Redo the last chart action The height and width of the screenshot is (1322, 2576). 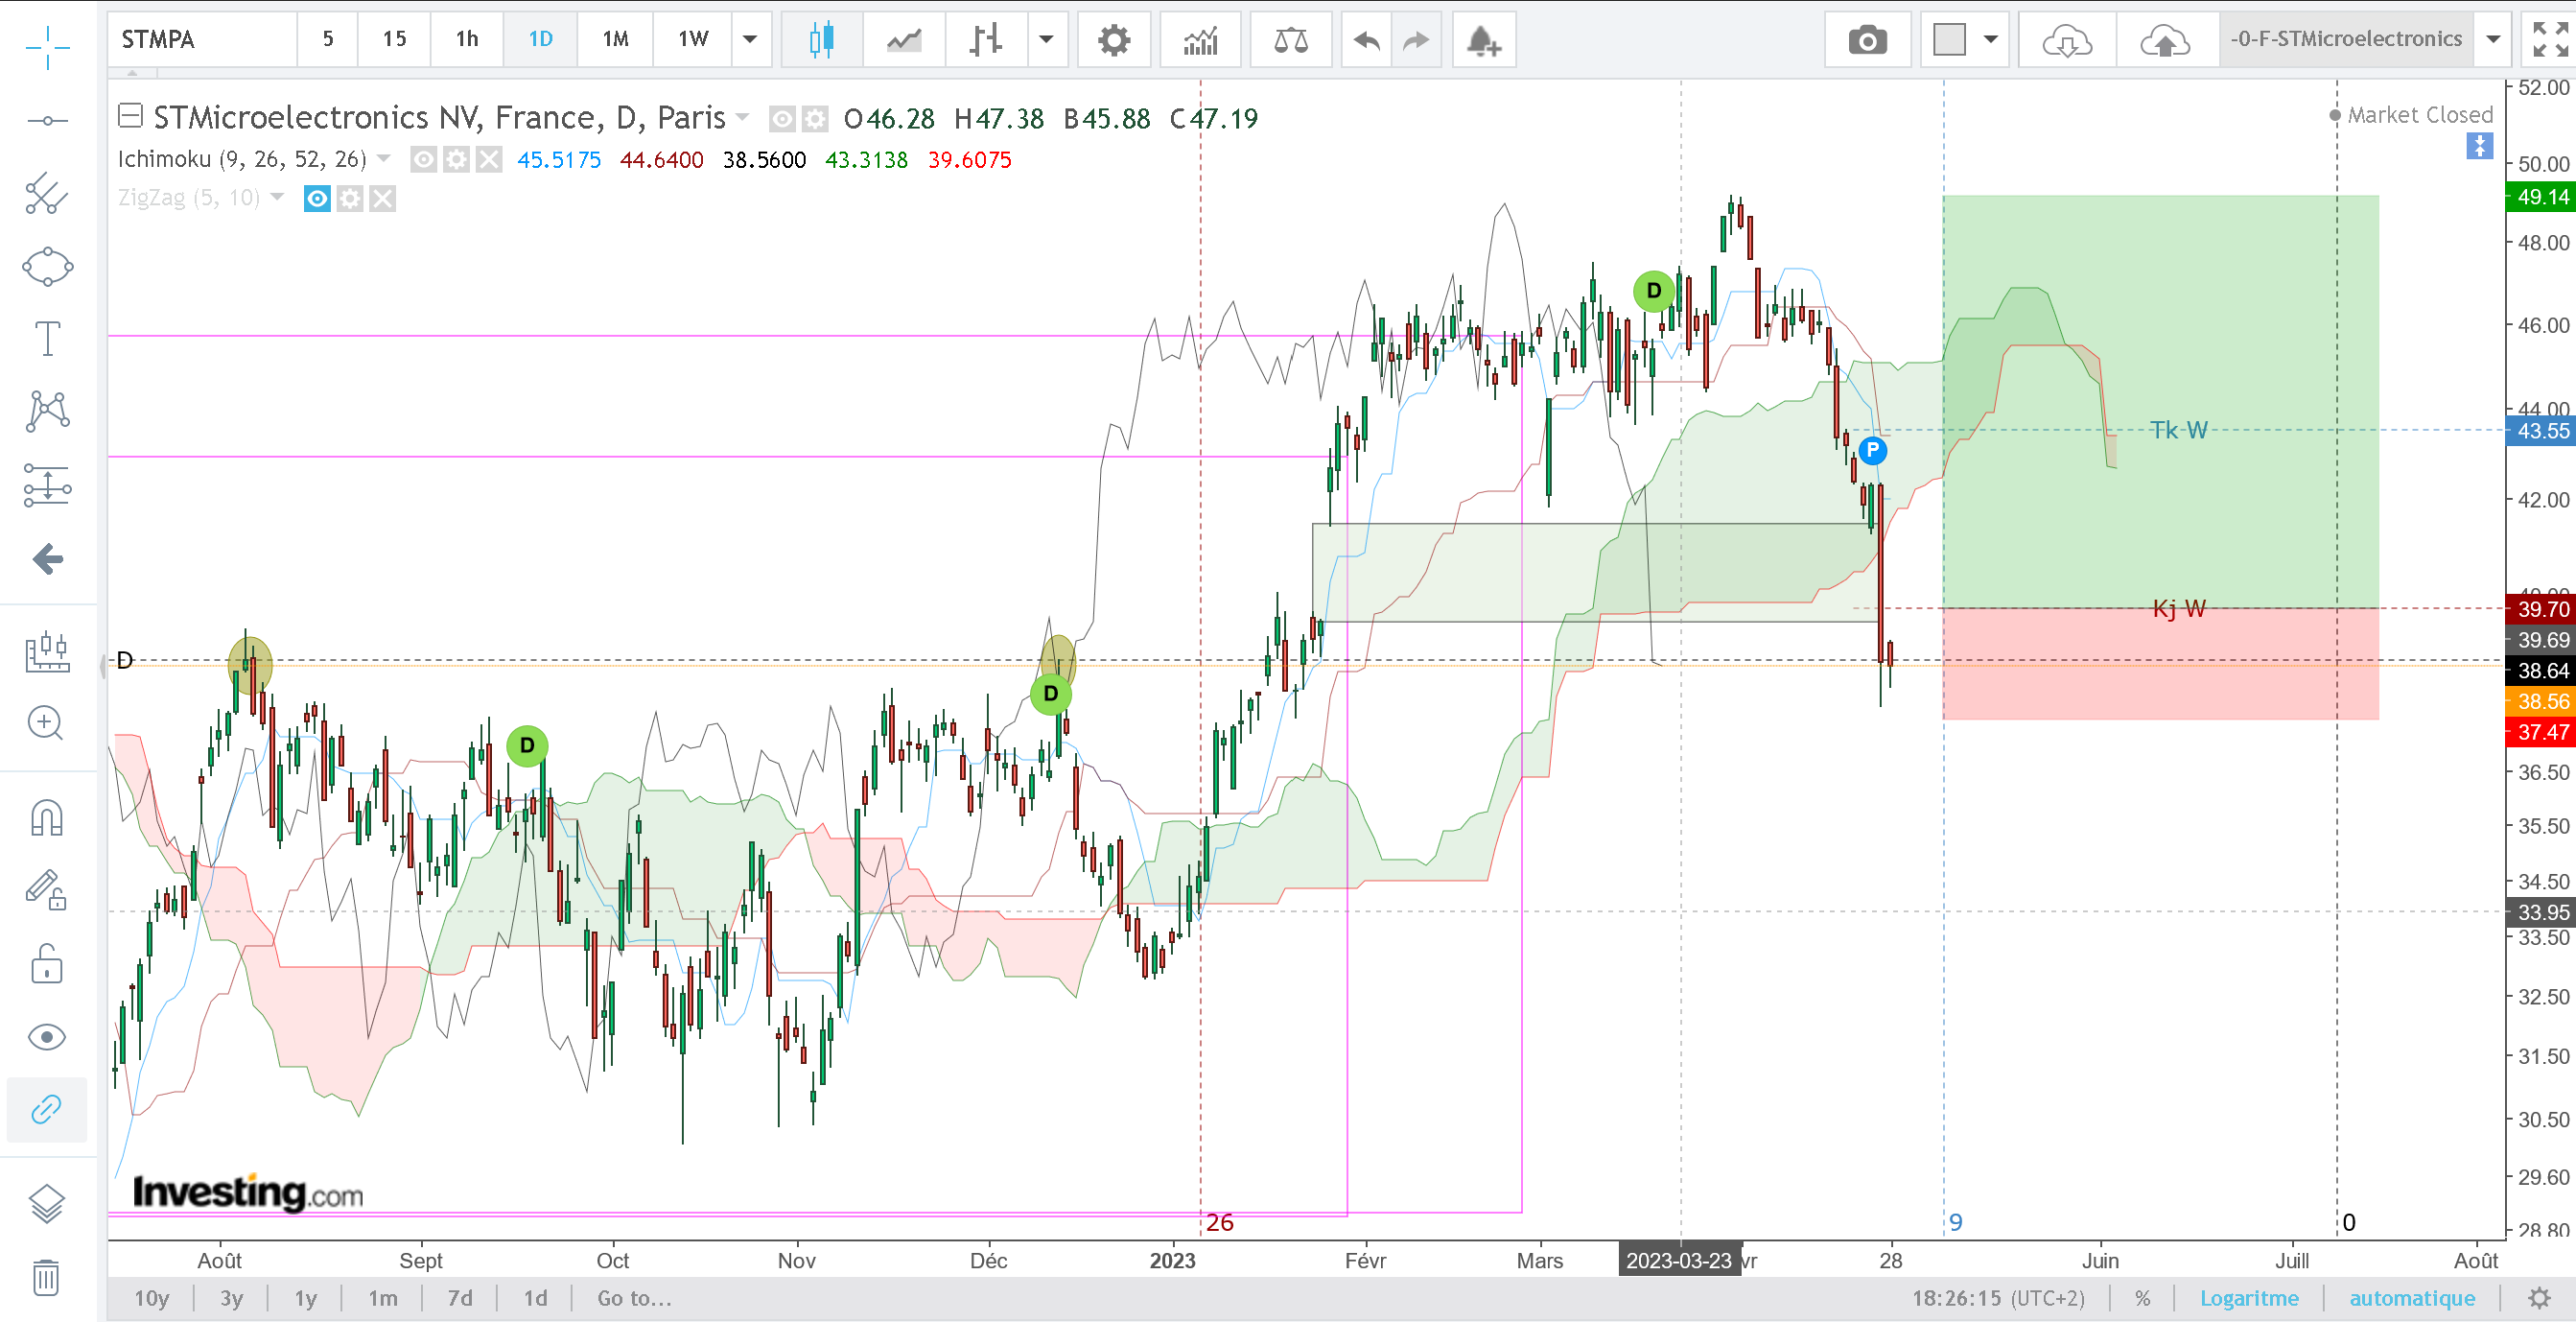(x=1416, y=40)
